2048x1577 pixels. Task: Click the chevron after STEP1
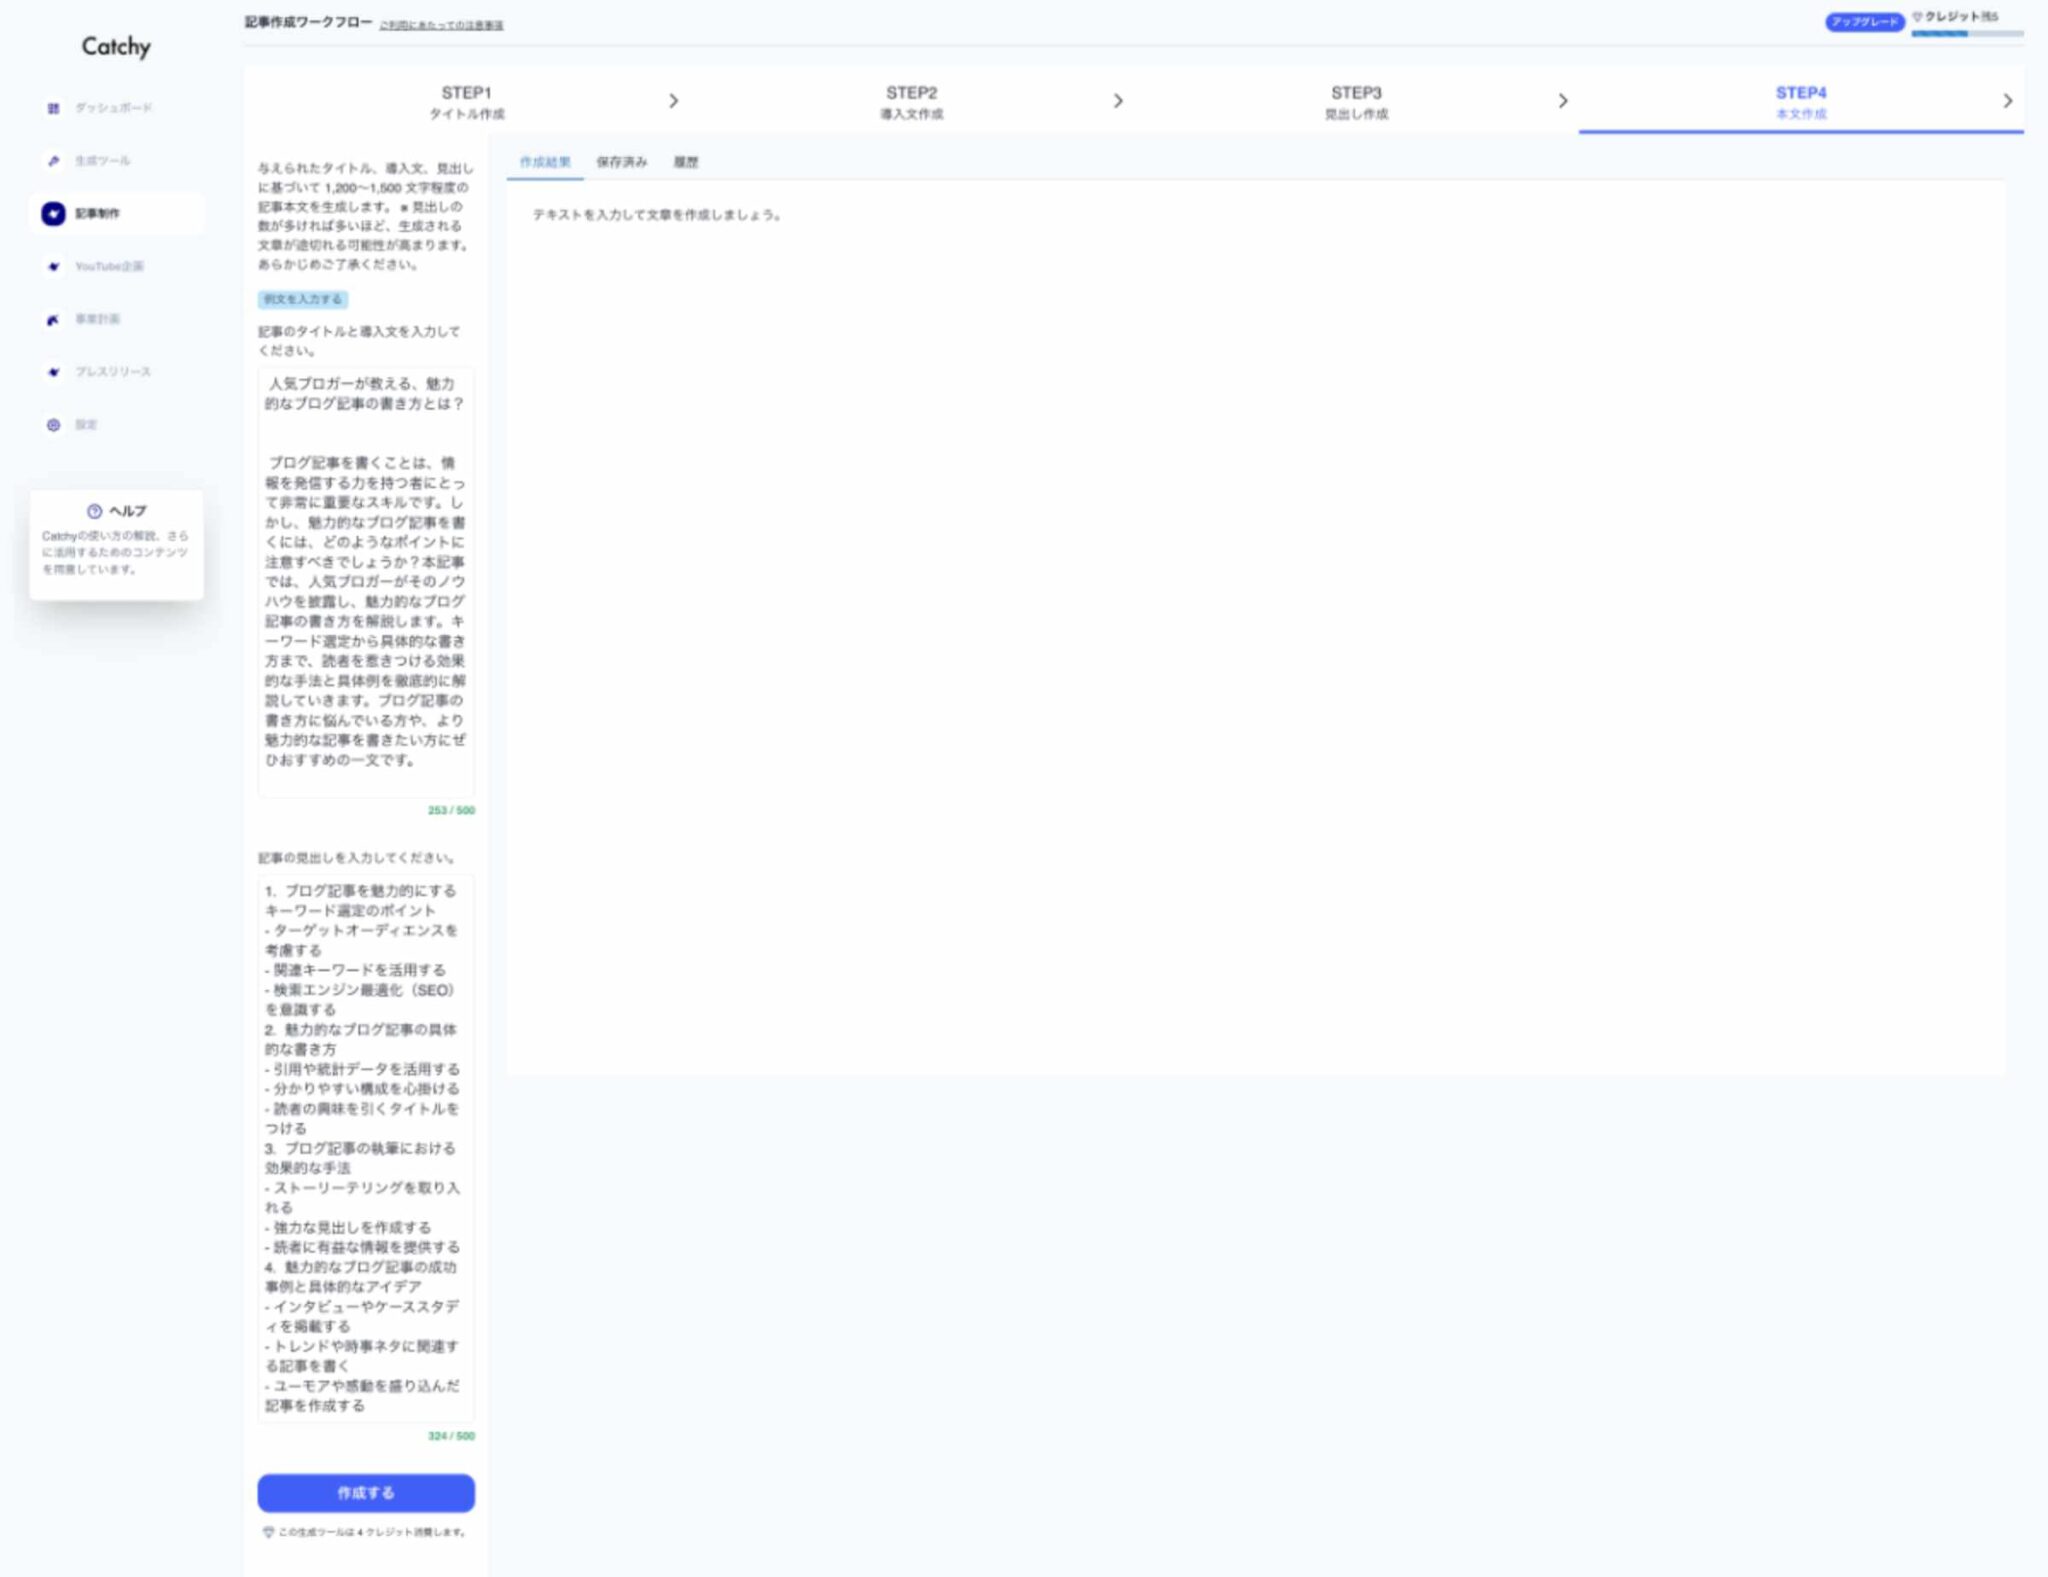[673, 101]
